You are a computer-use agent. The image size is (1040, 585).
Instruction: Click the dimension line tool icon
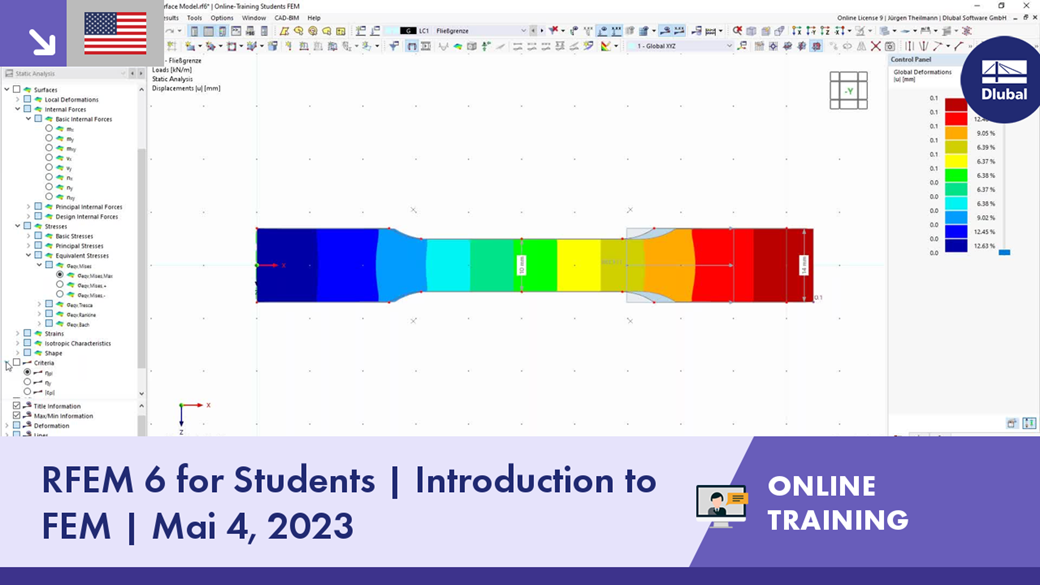(710, 31)
